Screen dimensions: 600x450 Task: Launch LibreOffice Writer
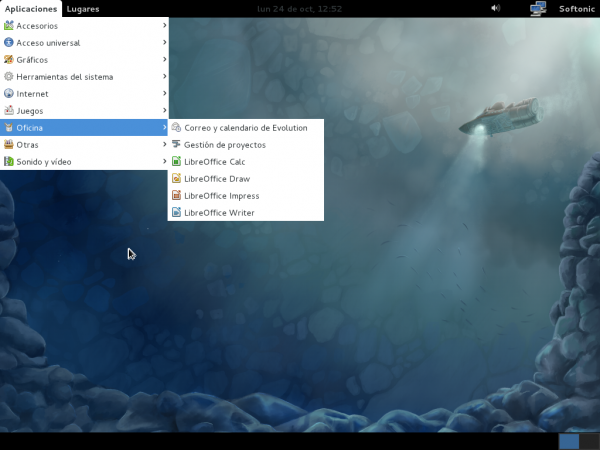coord(246,212)
